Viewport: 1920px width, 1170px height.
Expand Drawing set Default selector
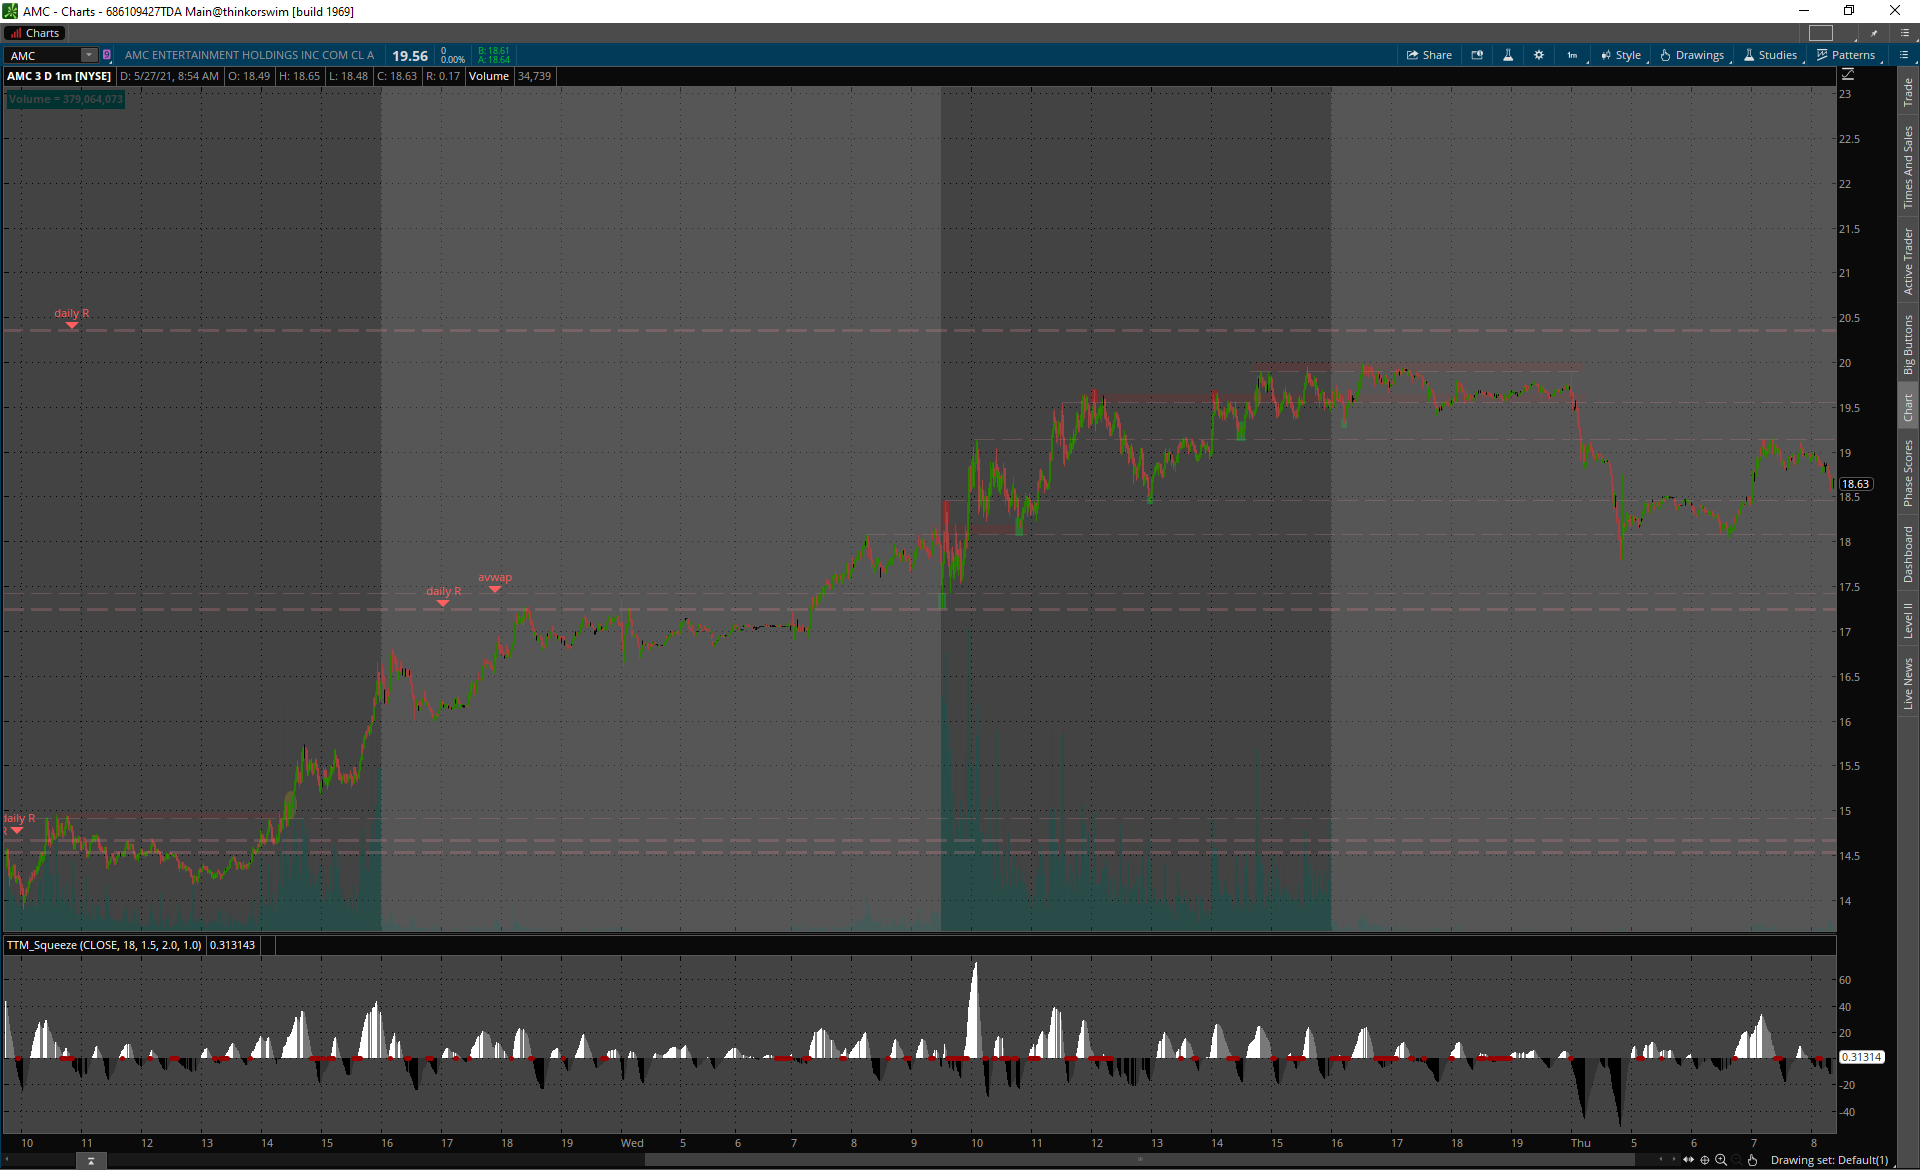[x=1829, y=1160]
